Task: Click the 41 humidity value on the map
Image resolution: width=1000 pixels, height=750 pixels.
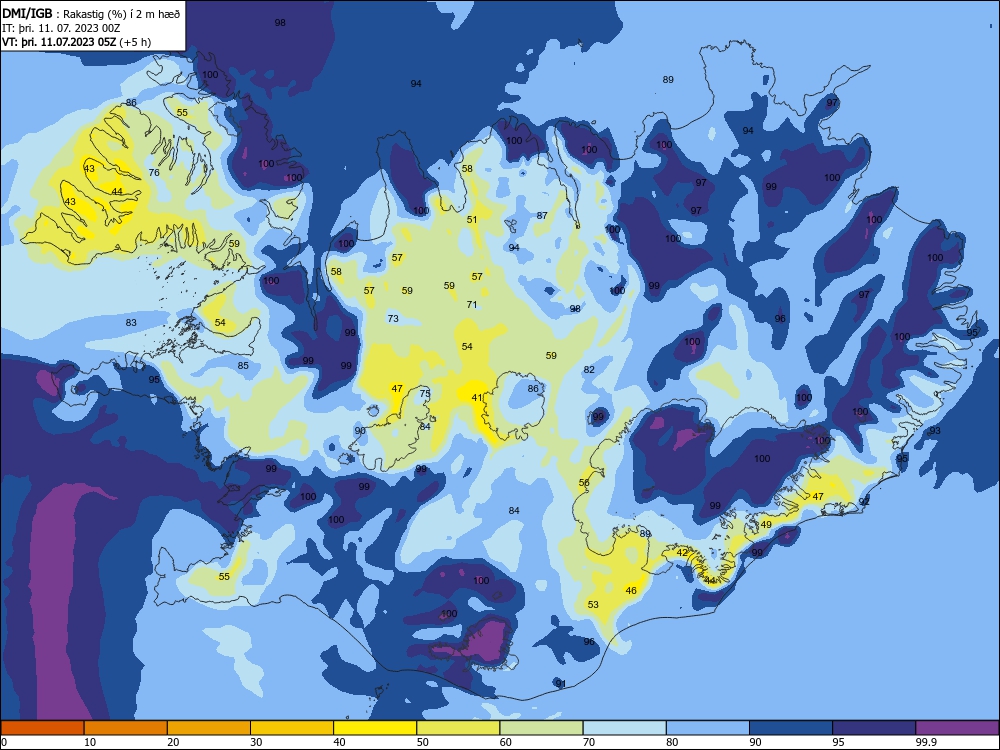Action: tap(476, 398)
